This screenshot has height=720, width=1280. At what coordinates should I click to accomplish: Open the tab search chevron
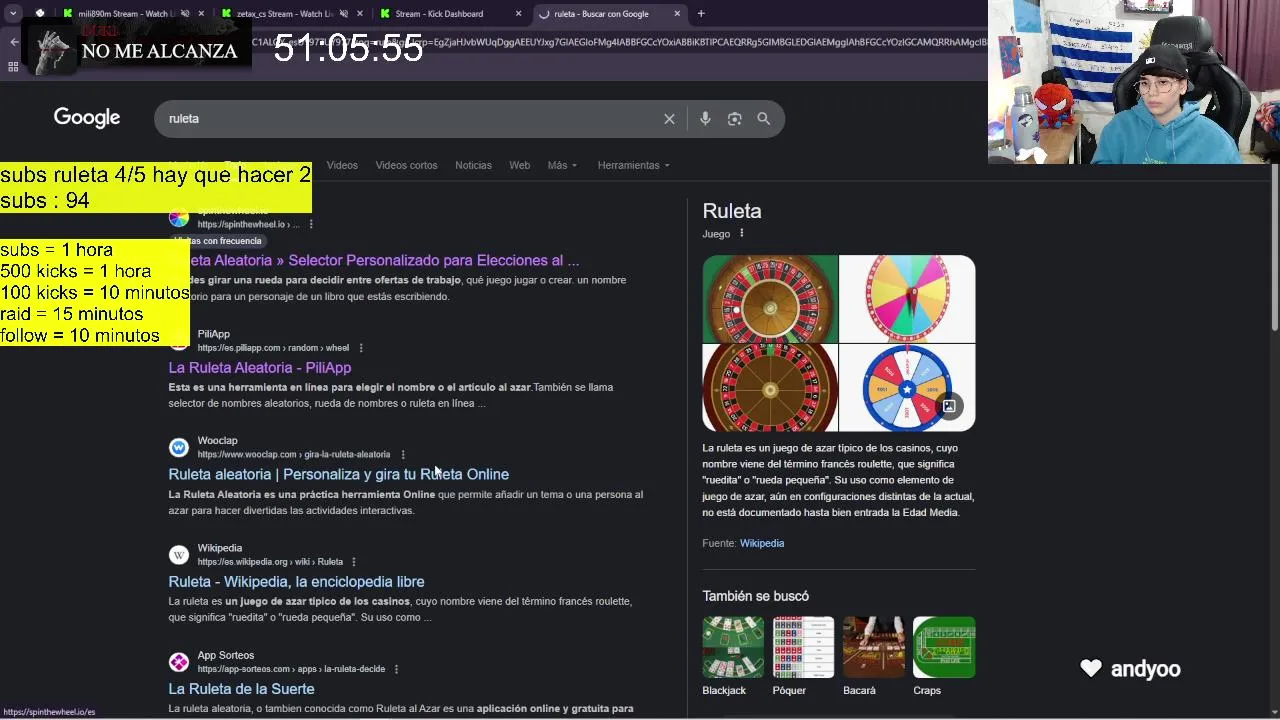click(13, 14)
